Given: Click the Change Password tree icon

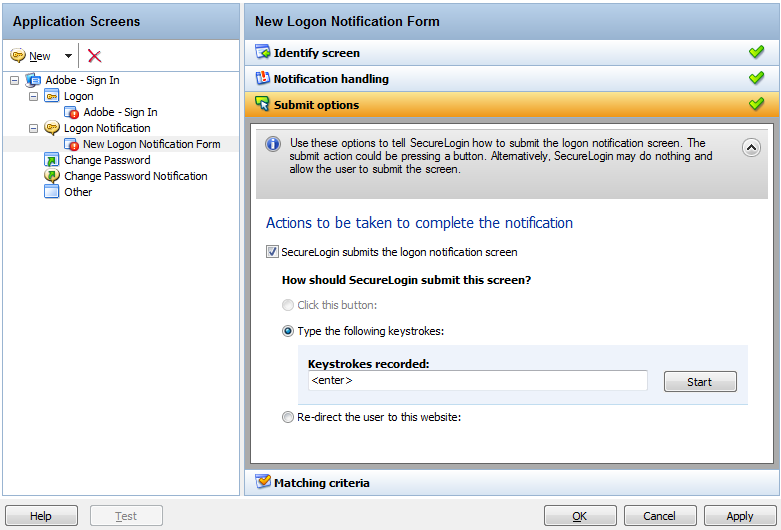Looking at the screenshot, I should tap(52, 160).
